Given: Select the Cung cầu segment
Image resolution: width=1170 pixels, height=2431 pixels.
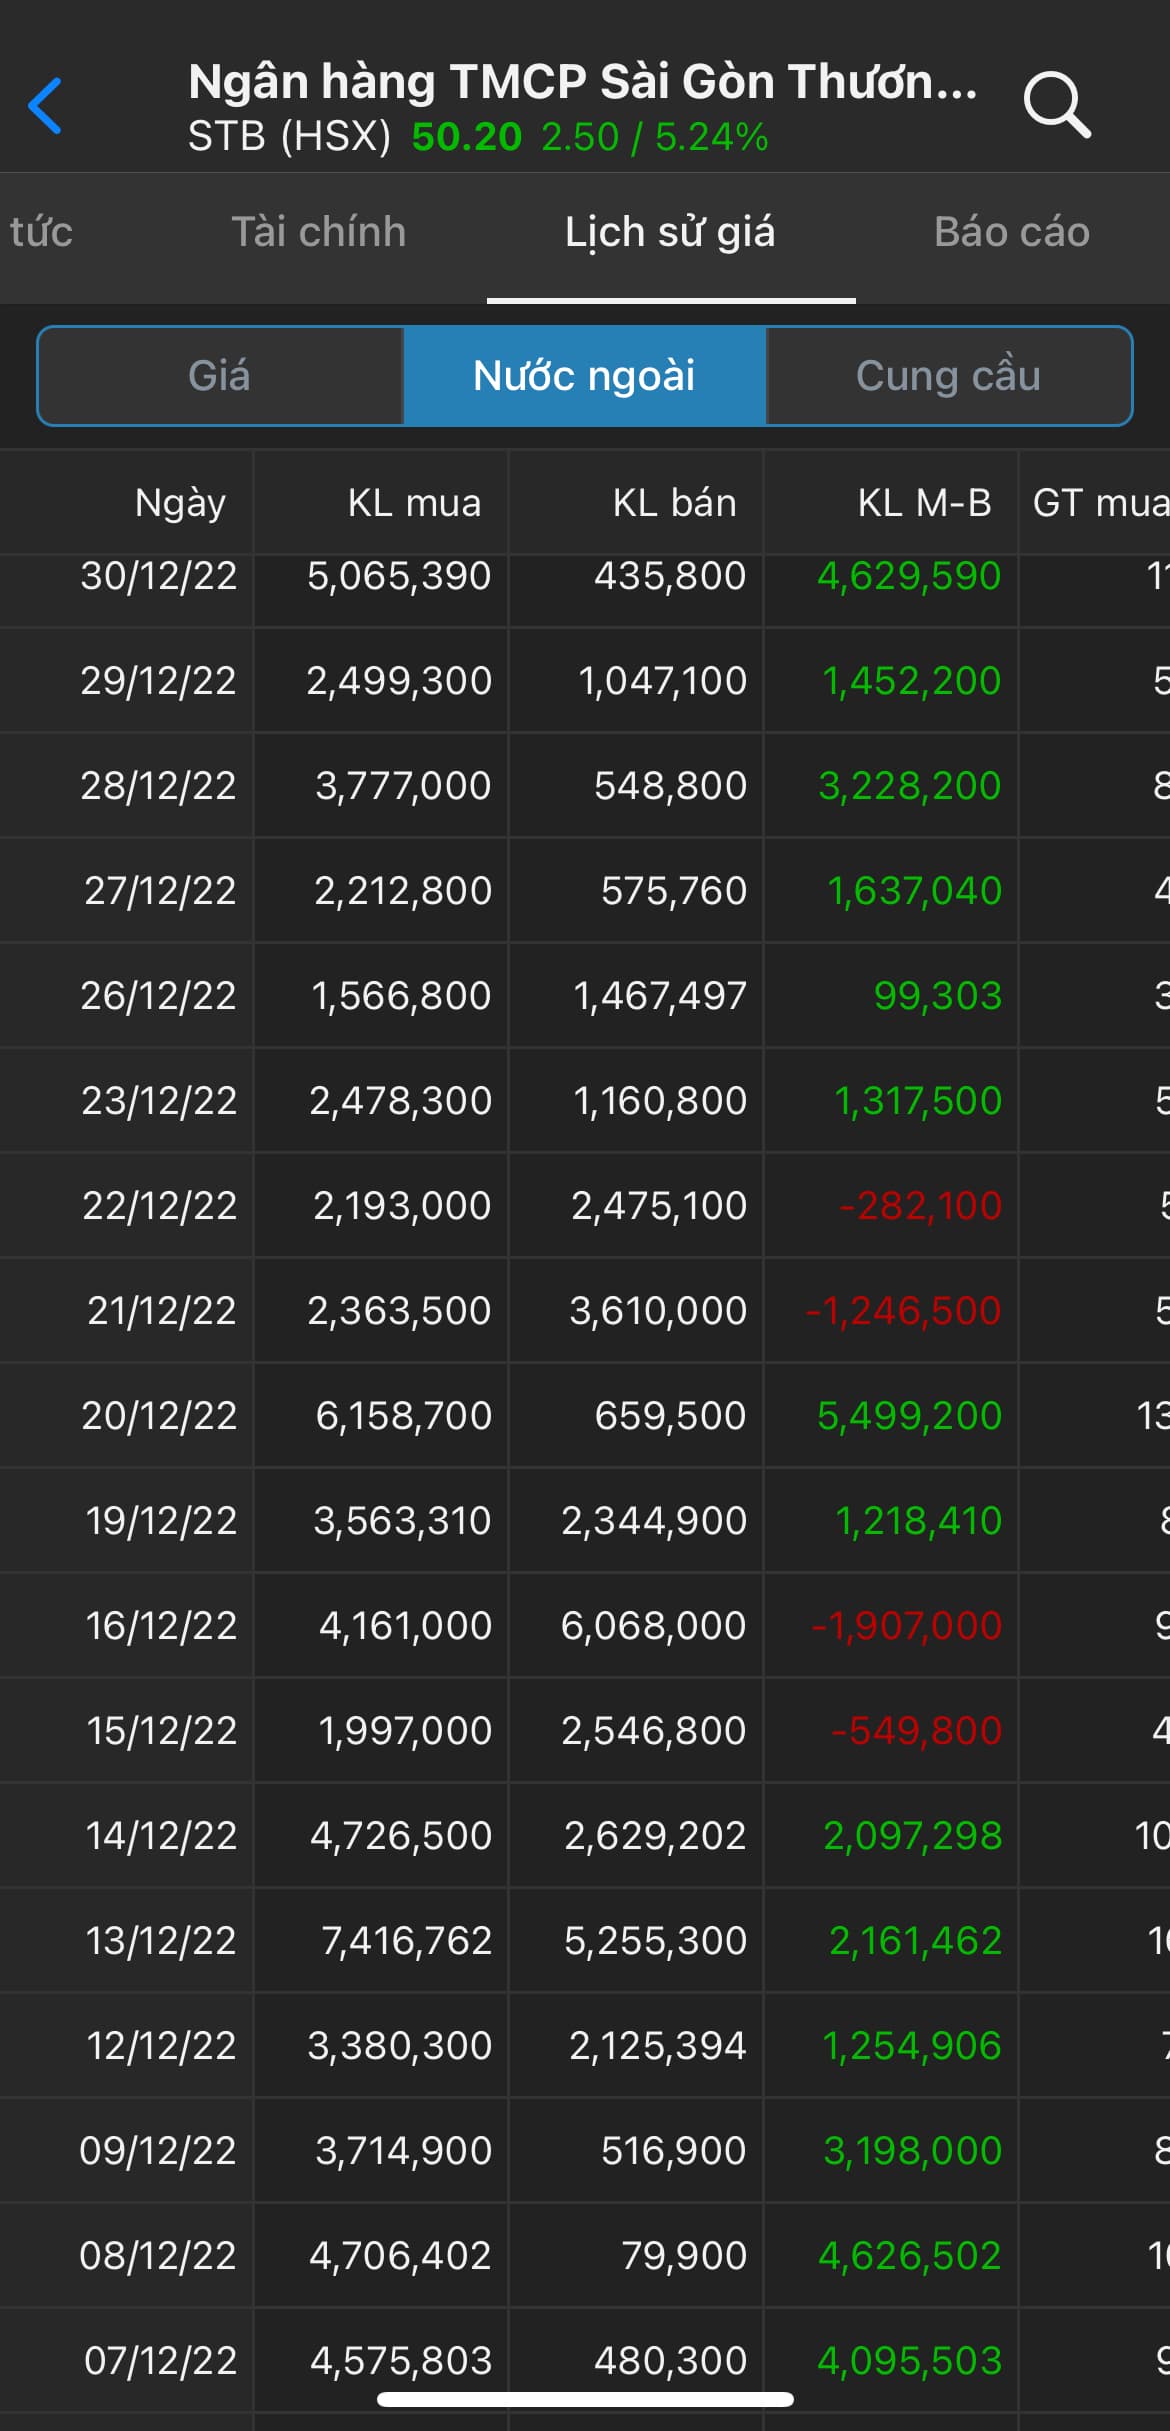Looking at the screenshot, I should coord(948,376).
